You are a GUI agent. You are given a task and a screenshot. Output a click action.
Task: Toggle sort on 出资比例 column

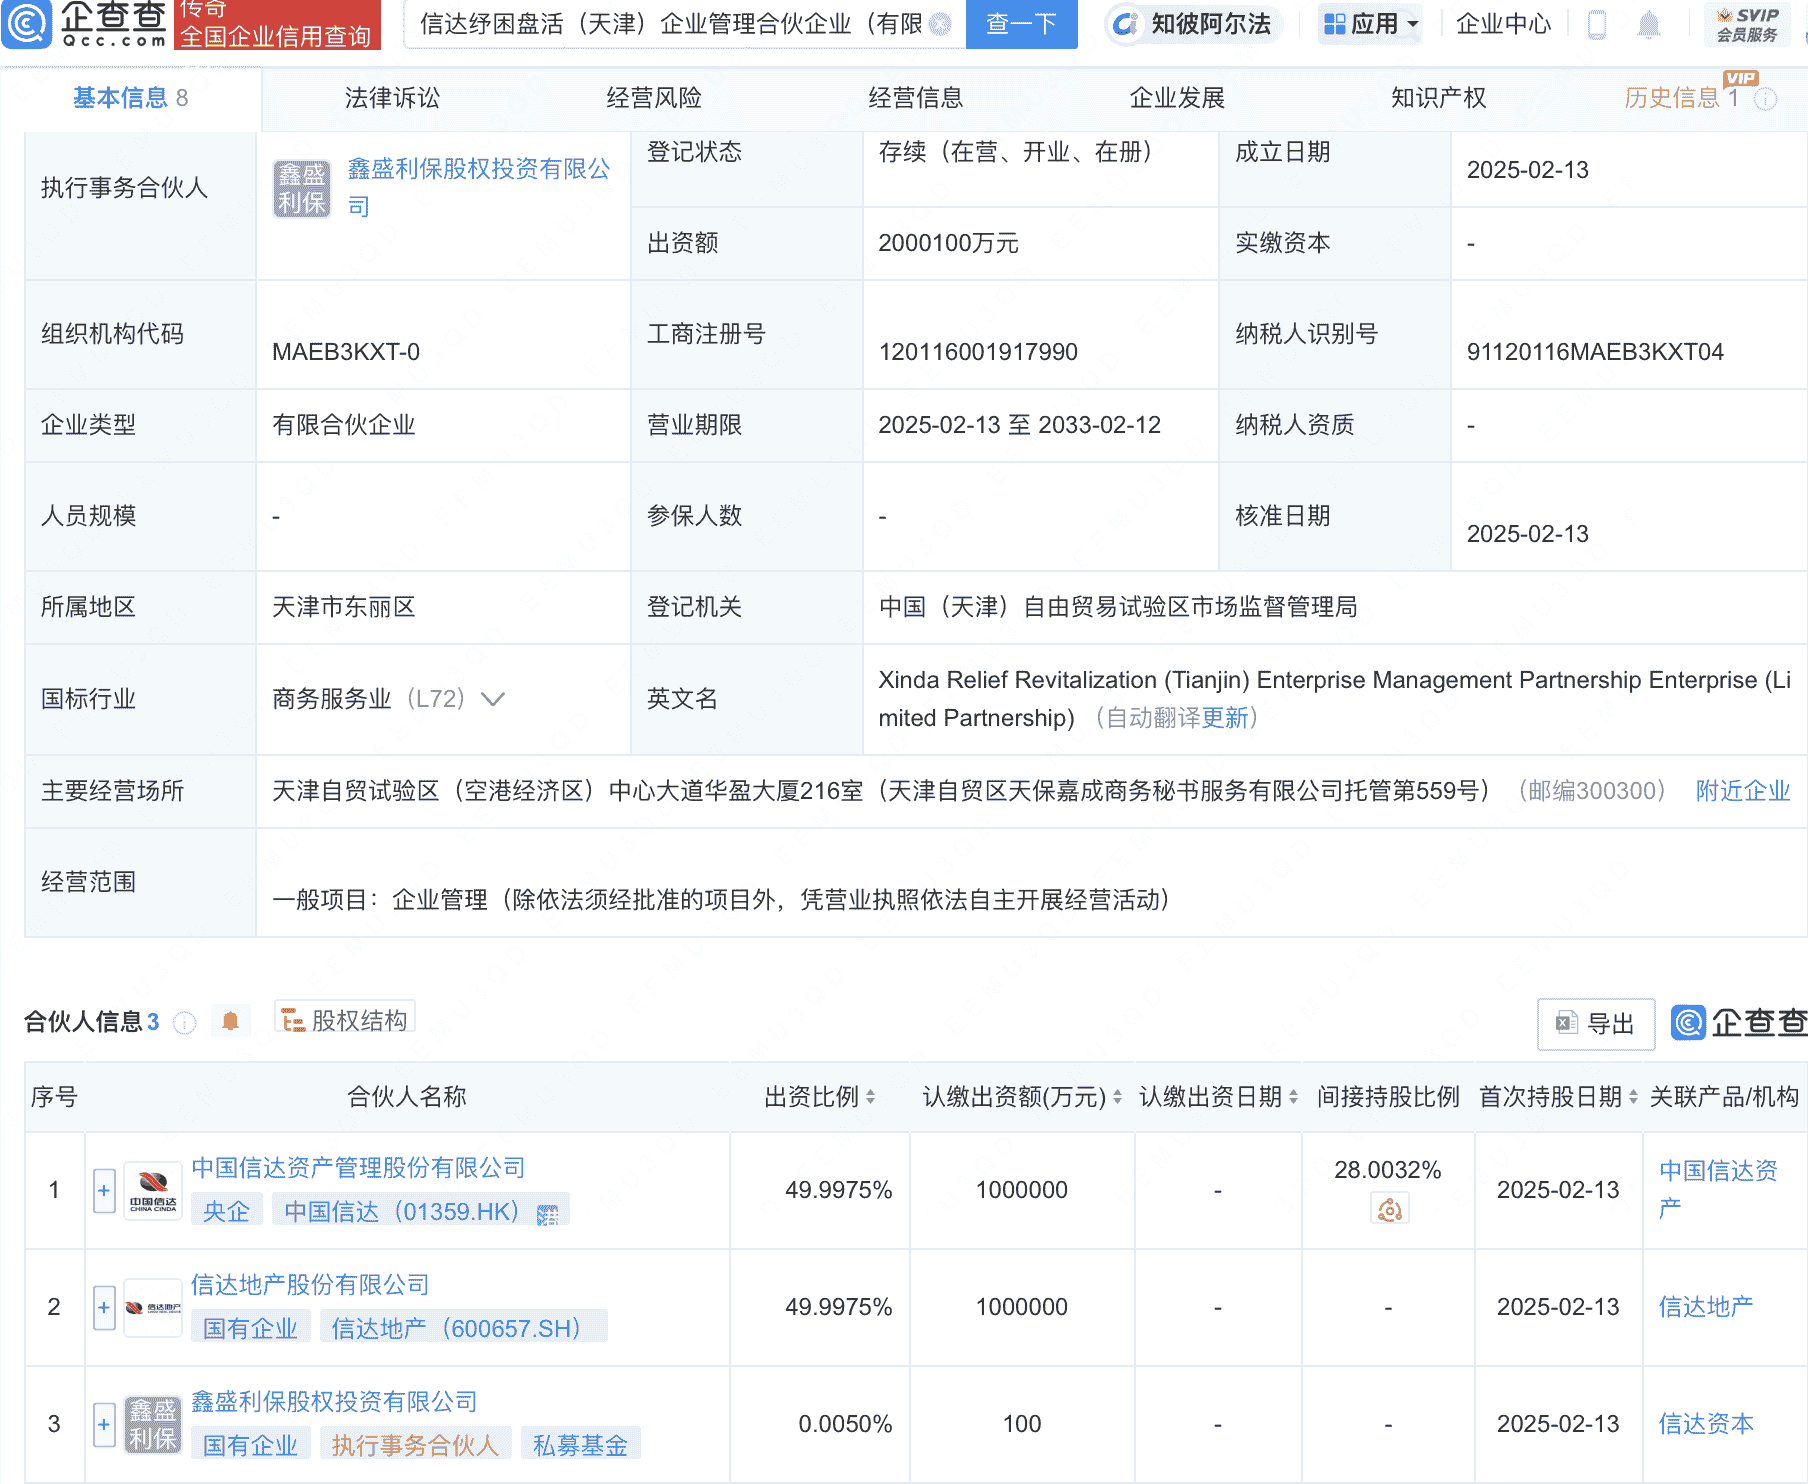tap(871, 1095)
